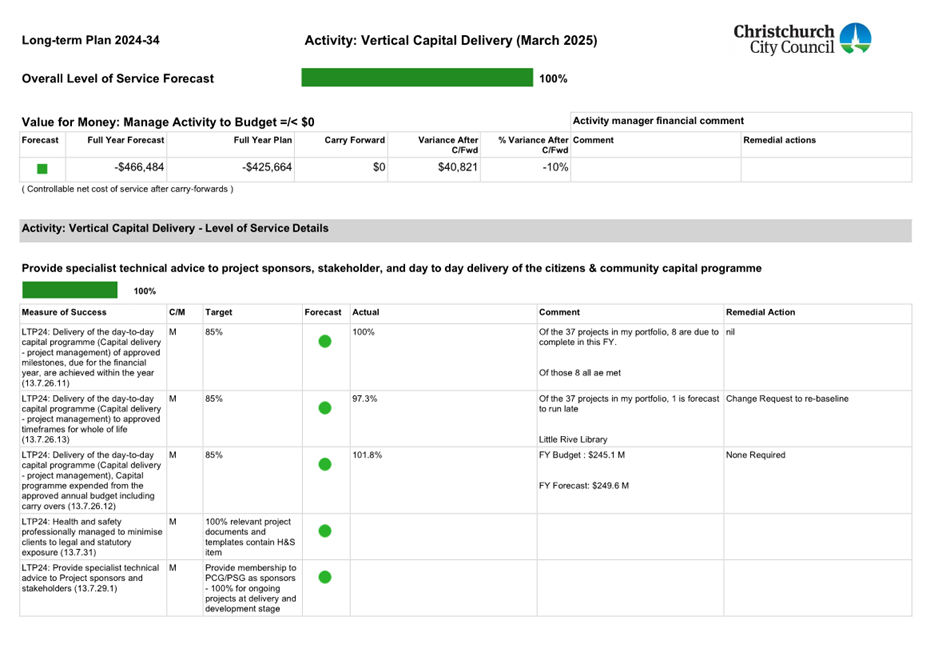Click the None Required remedial action
Image resolution: width=934 pixels, height=661 pixels.
pyautogui.click(x=755, y=455)
